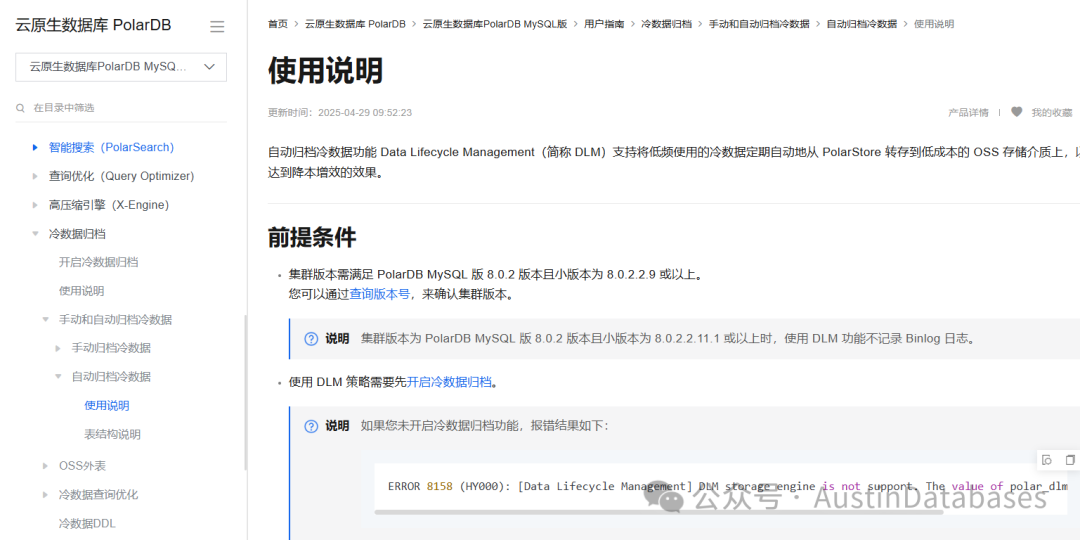
Task: Select 冷数据归档 in the sidebar tree
Action: click(77, 234)
